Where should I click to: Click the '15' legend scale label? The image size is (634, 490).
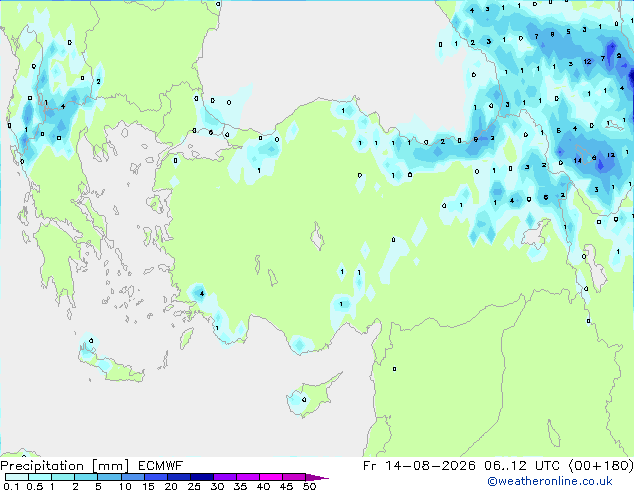click(x=148, y=486)
